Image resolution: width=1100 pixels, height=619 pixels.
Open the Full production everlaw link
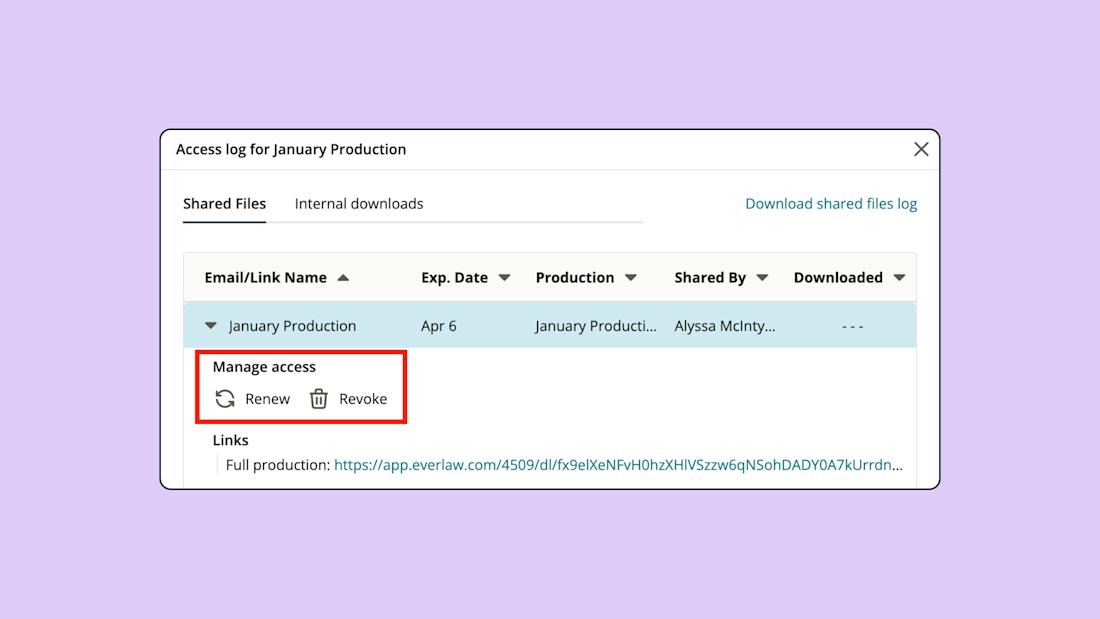pyautogui.click(x=618, y=465)
